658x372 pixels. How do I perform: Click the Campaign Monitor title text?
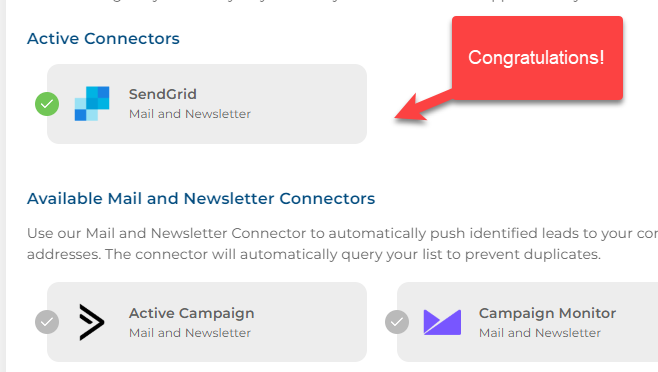click(x=547, y=313)
